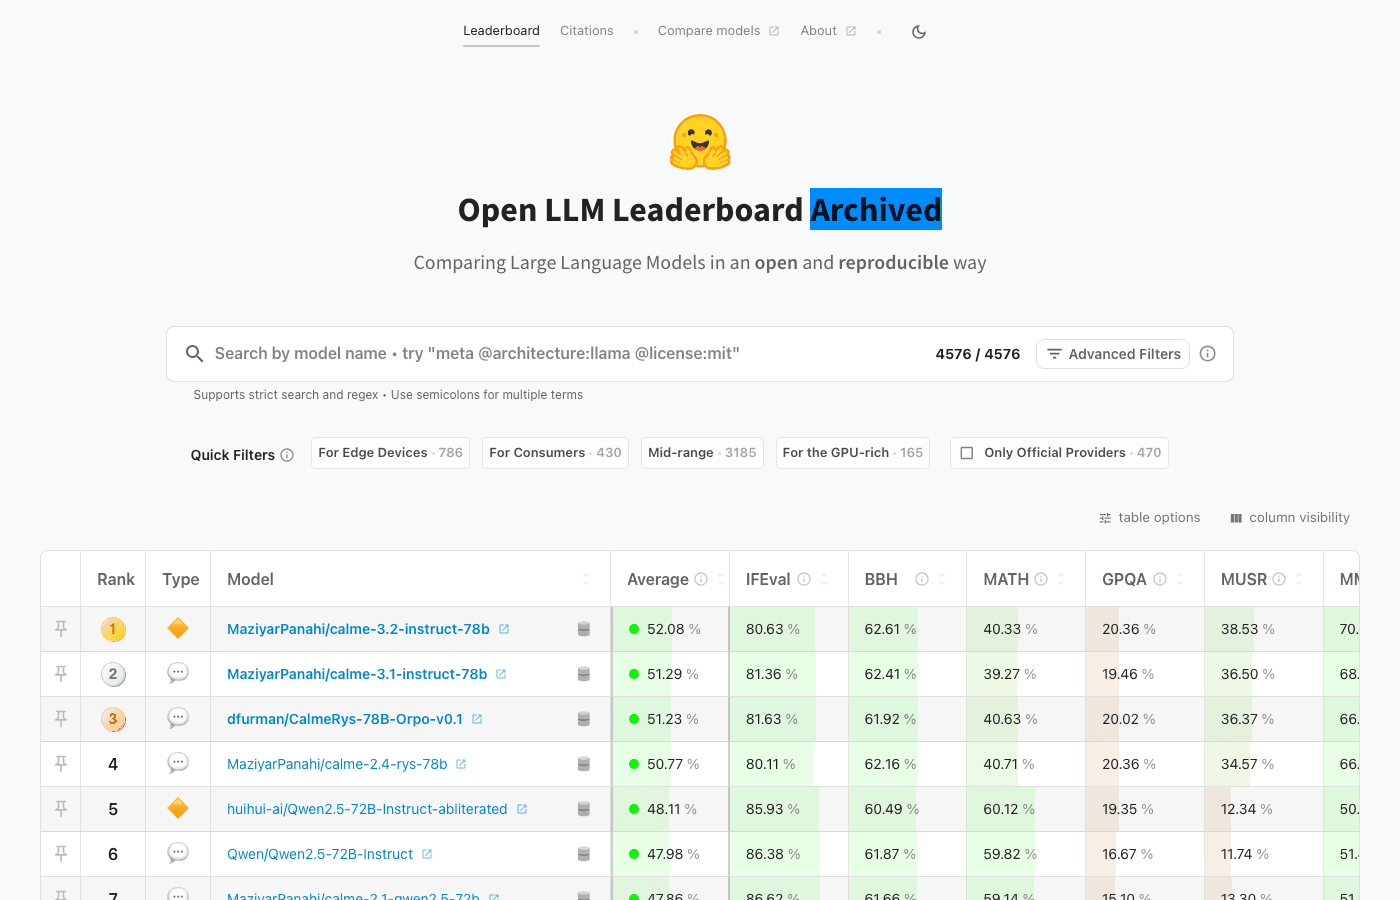Click the chat type icon for calme-3.1-instruct-78b
Image resolution: width=1400 pixels, height=900 pixels.
pos(178,673)
